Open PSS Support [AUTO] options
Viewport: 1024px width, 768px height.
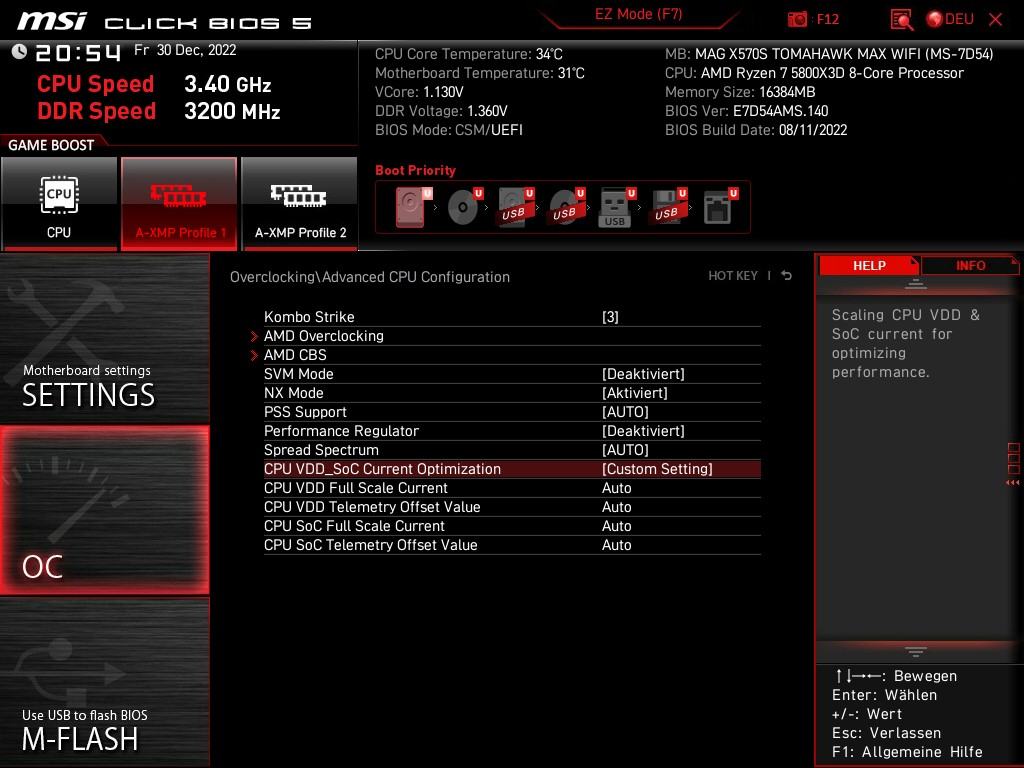(x=625, y=411)
